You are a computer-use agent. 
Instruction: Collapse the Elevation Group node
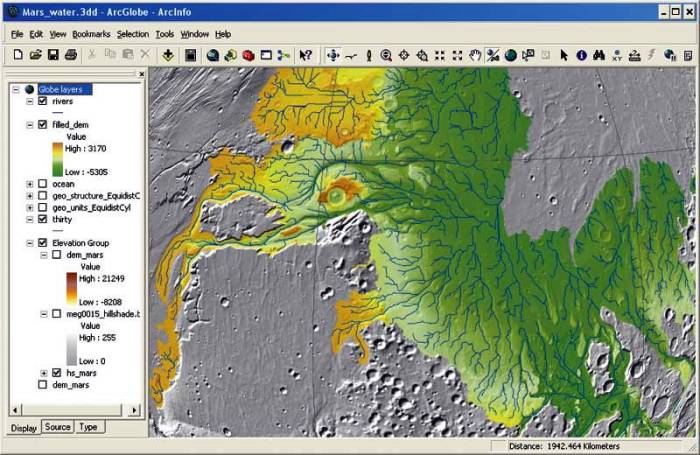click(x=30, y=243)
